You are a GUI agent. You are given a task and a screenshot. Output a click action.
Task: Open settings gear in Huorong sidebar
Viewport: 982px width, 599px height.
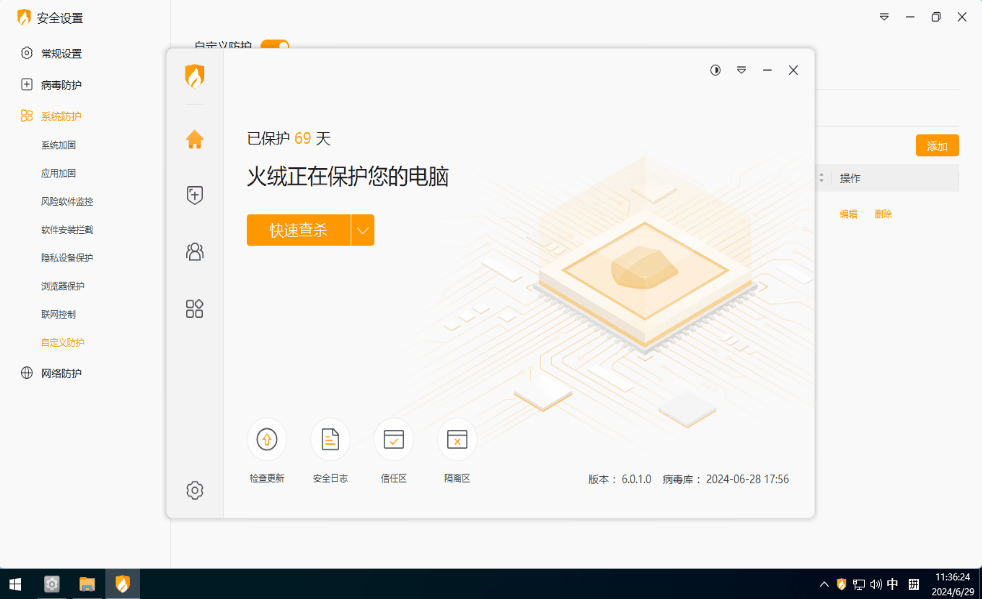[x=195, y=490]
